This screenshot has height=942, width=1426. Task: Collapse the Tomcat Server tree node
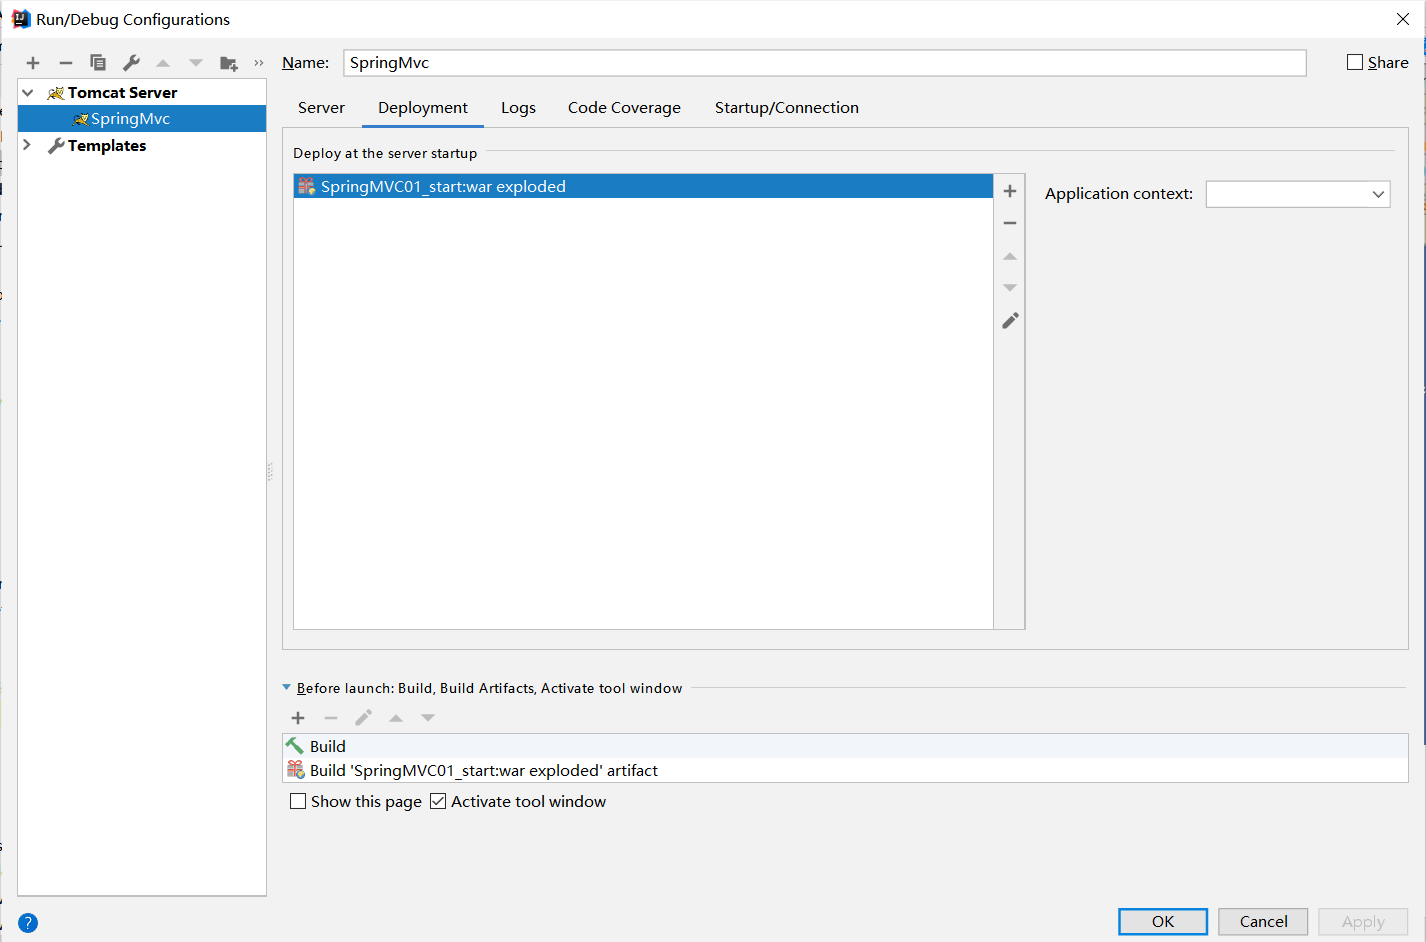(x=28, y=92)
